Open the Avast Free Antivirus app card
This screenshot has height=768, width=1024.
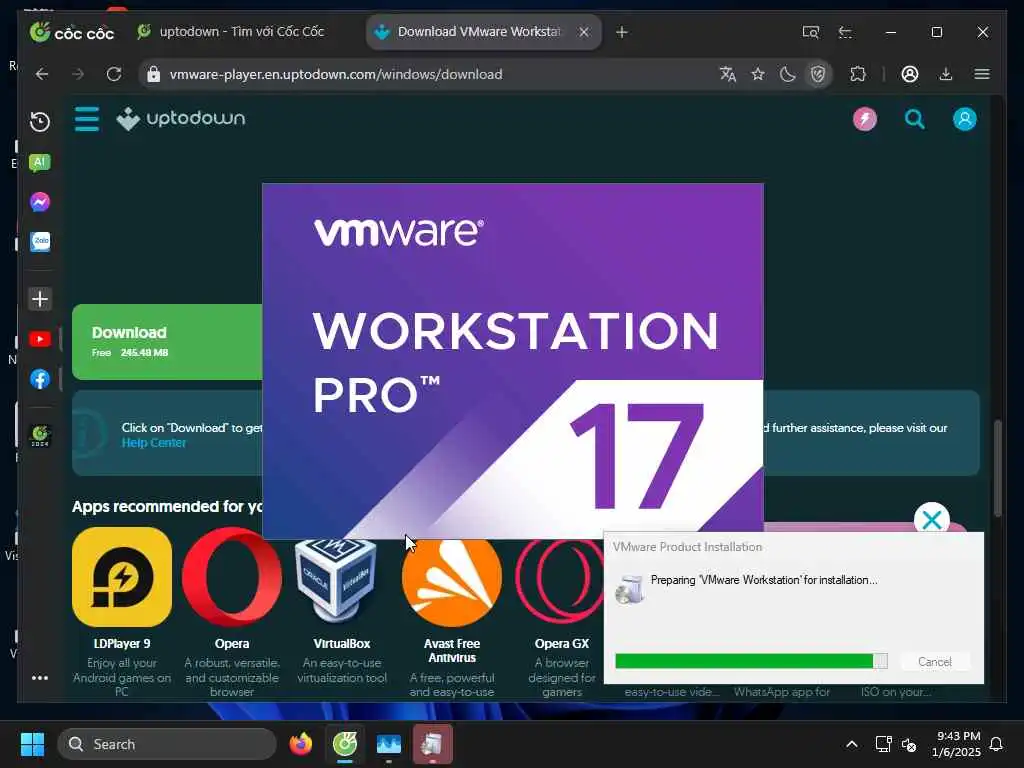(451, 617)
